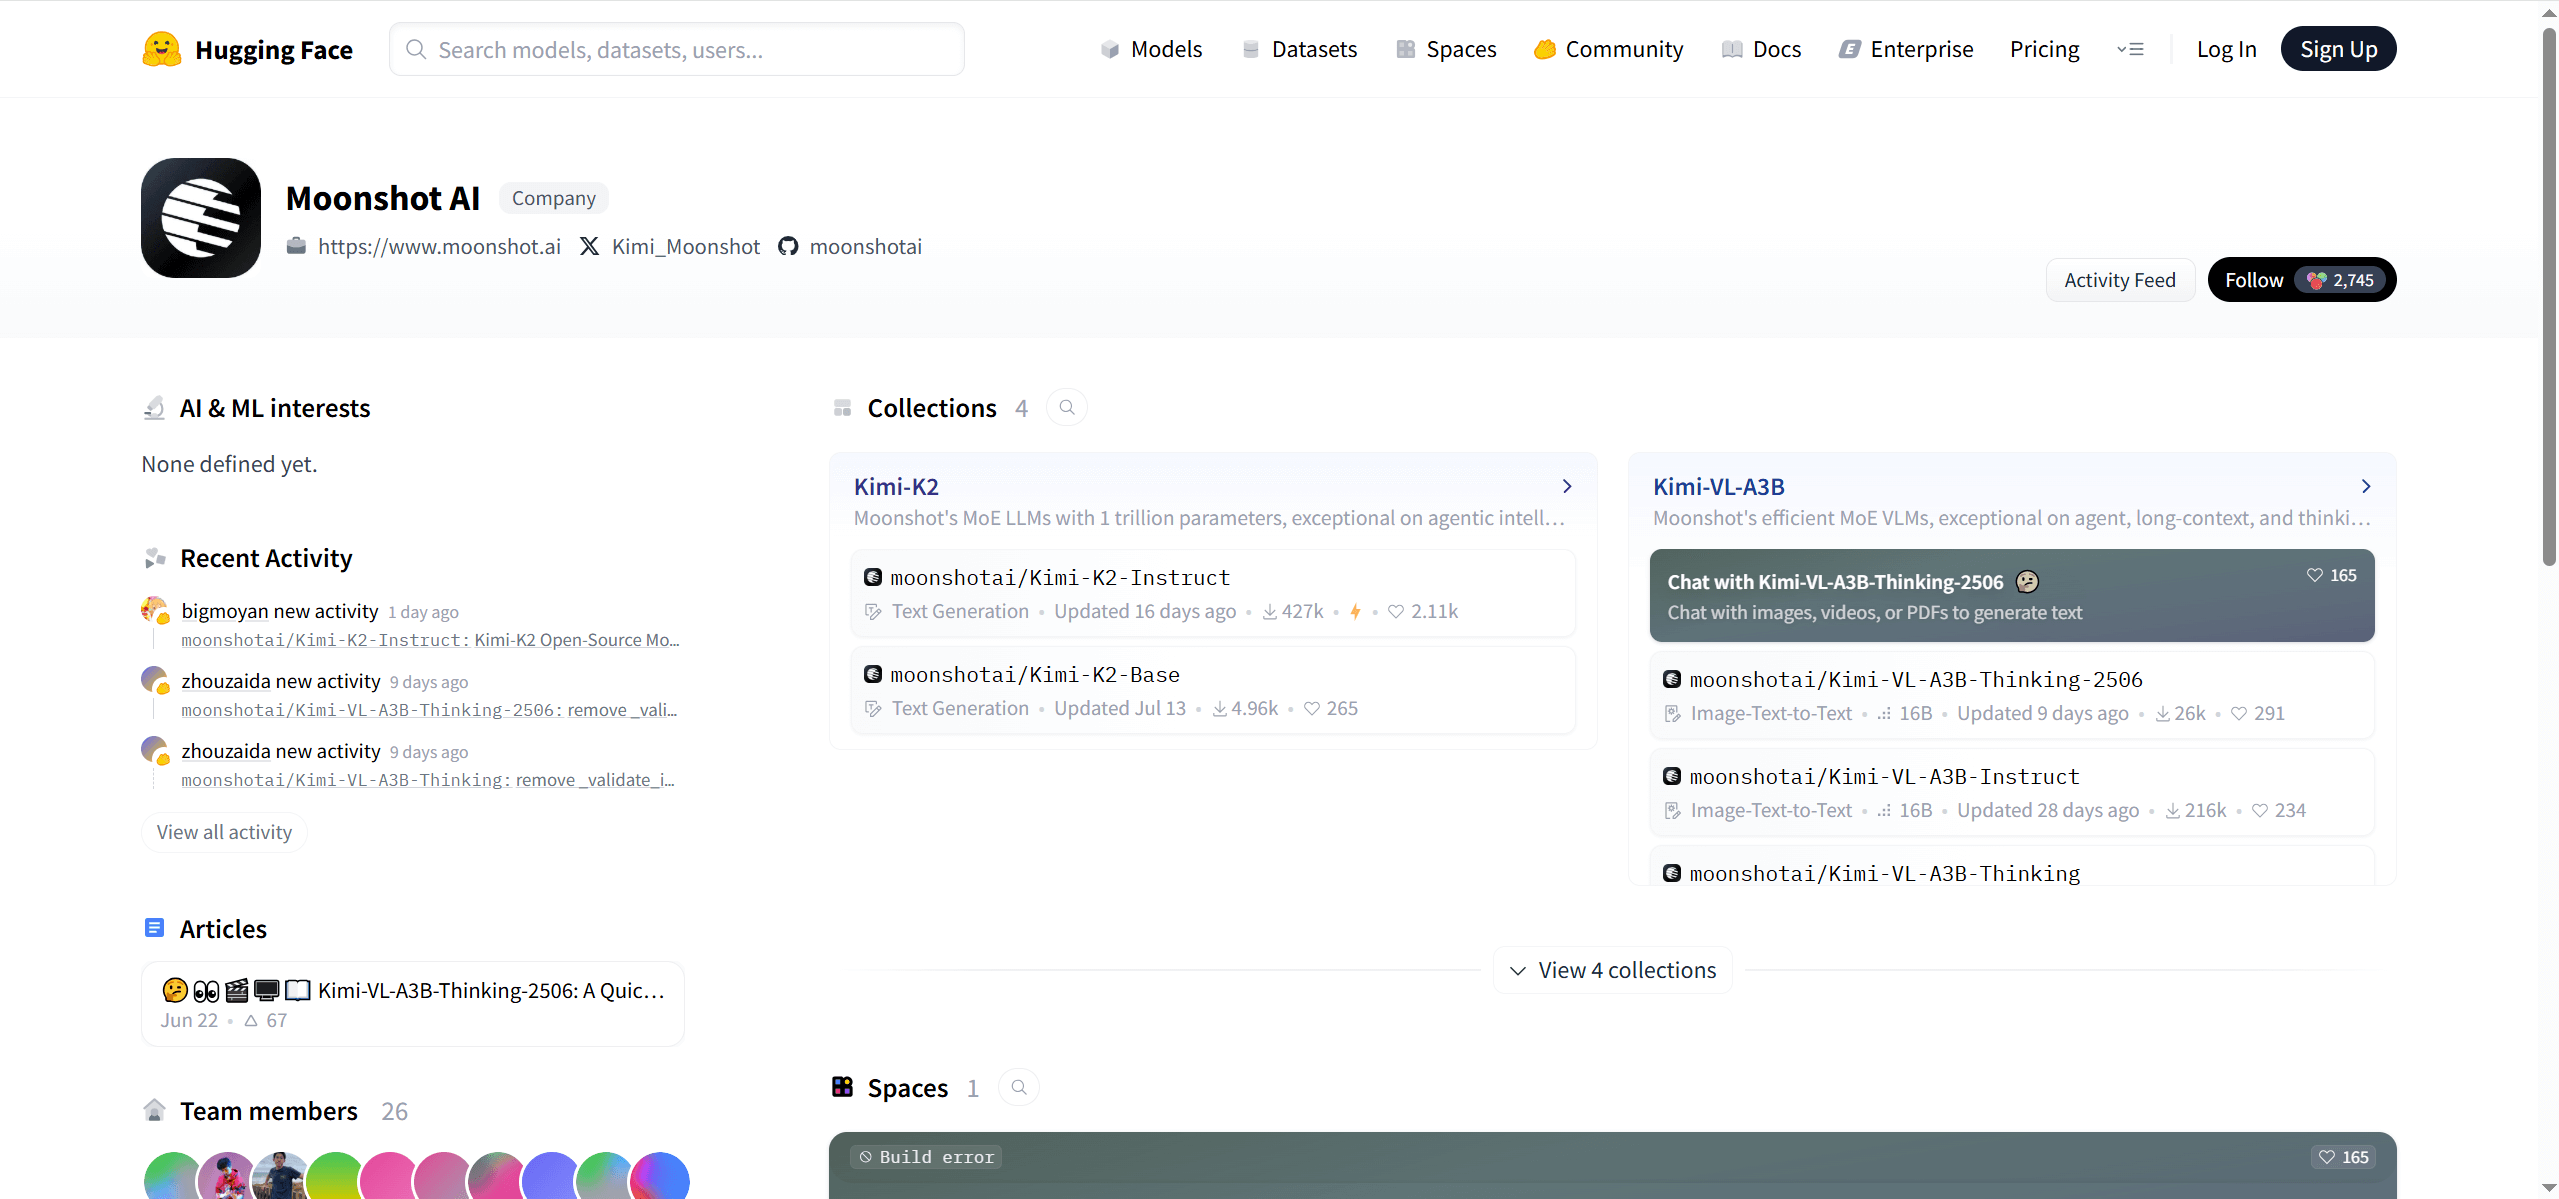Click the Follow button
Image resolution: width=2559 pixels, height=1199 pixels.
coord(2254,280)
